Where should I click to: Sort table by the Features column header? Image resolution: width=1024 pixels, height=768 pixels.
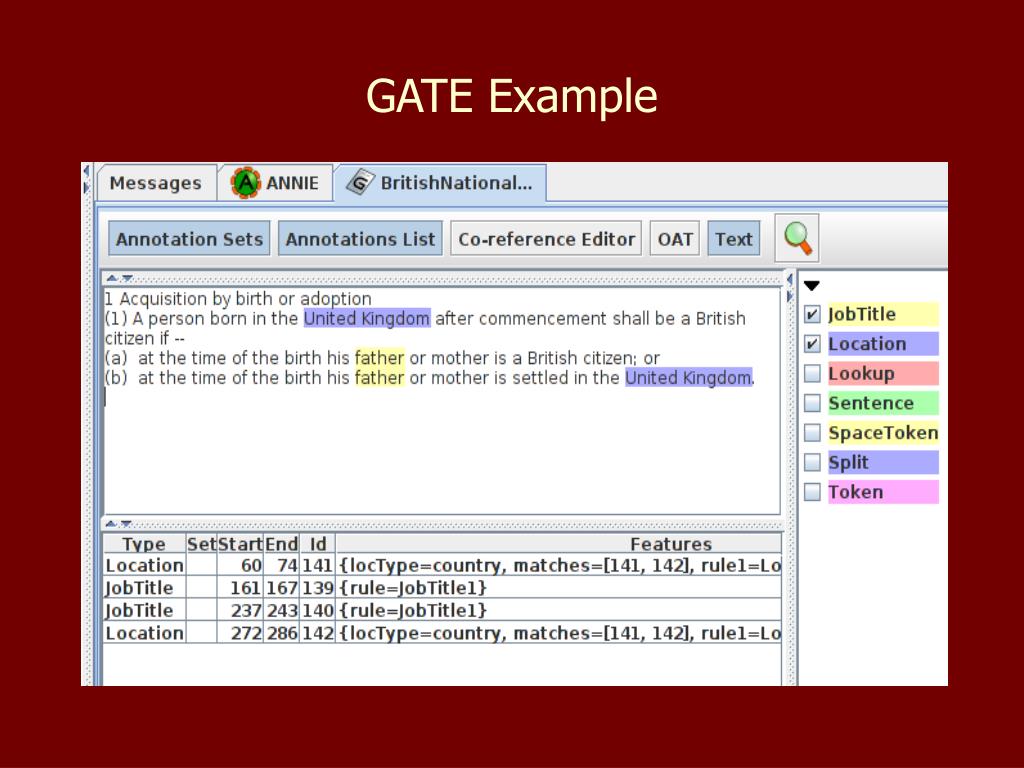(558, 544)
